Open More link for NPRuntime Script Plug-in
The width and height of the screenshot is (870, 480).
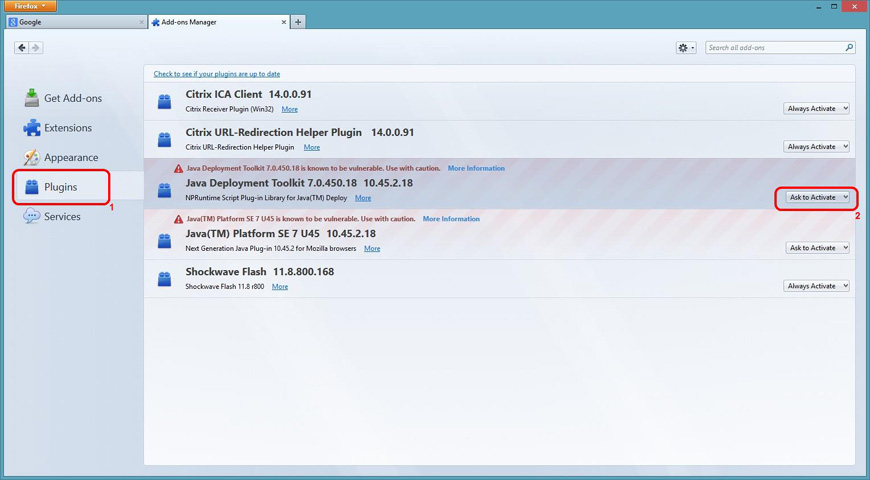tap(363, 198)
